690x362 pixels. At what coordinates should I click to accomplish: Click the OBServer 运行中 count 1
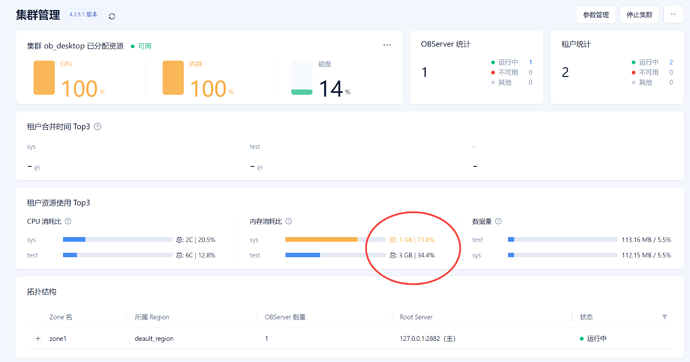(x=530, y=62)
